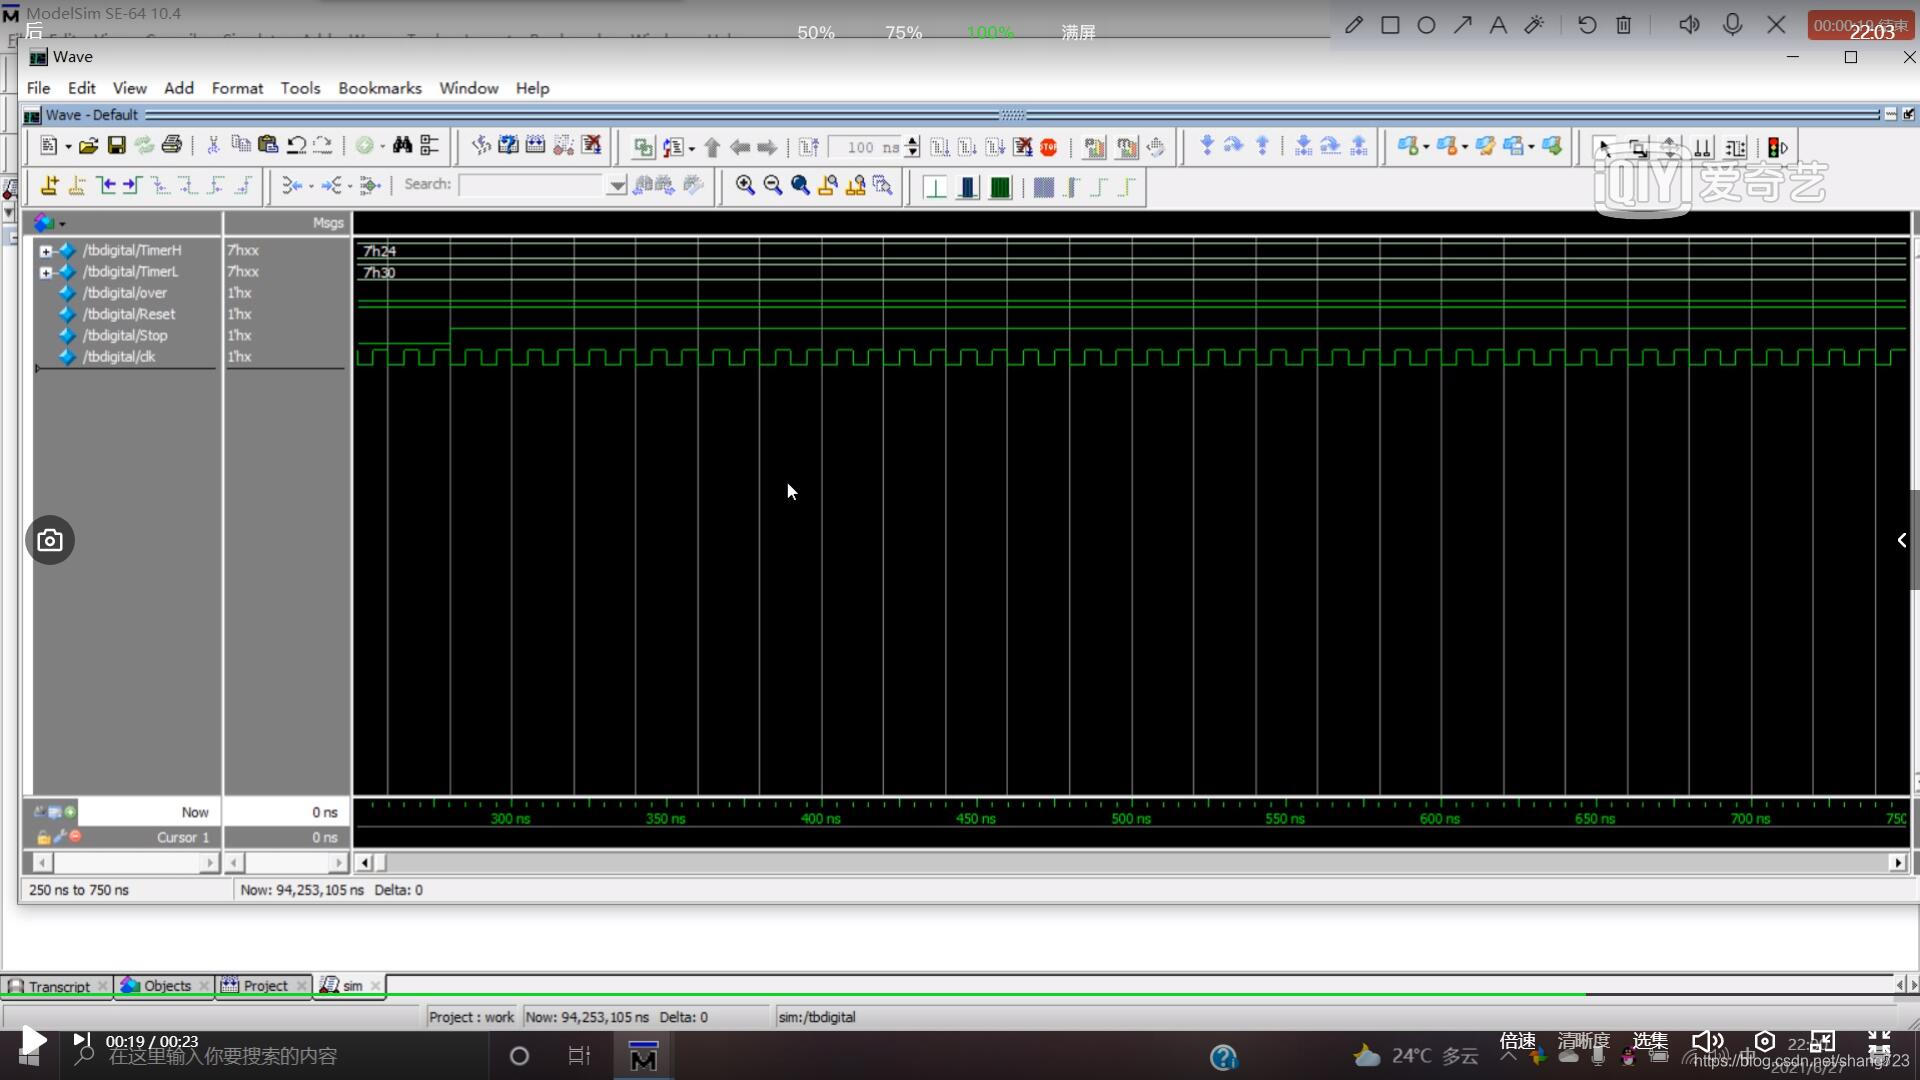1920x1080 pixels.
Task: Run-all simulation icon
Action: pyautogui.click(x=995, y=148)
